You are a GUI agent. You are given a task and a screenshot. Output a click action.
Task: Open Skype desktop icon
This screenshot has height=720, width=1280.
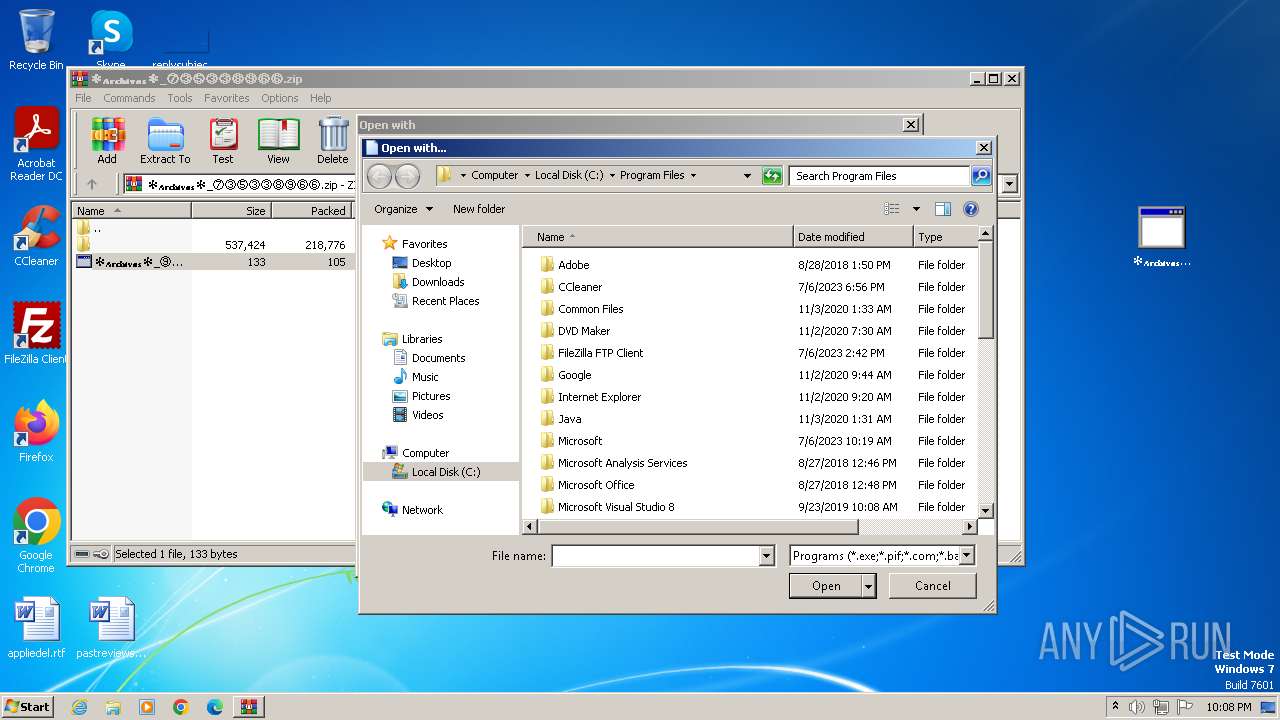click(110, 40)
